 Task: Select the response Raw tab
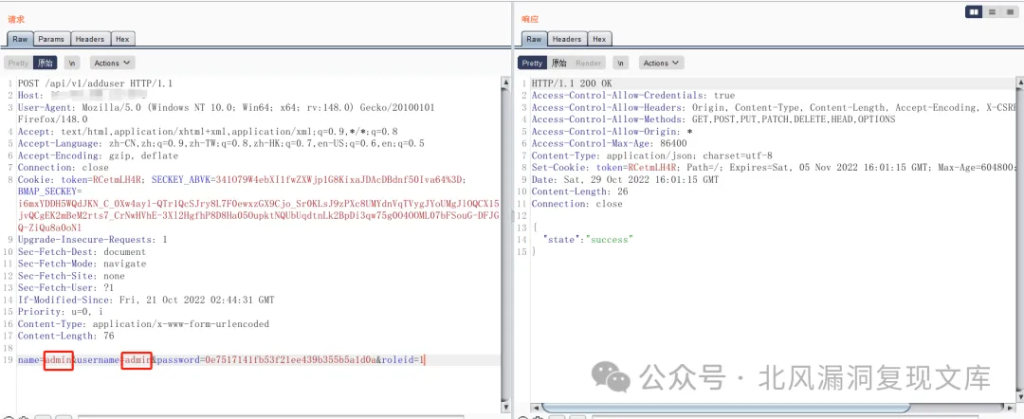pos(533,39)
